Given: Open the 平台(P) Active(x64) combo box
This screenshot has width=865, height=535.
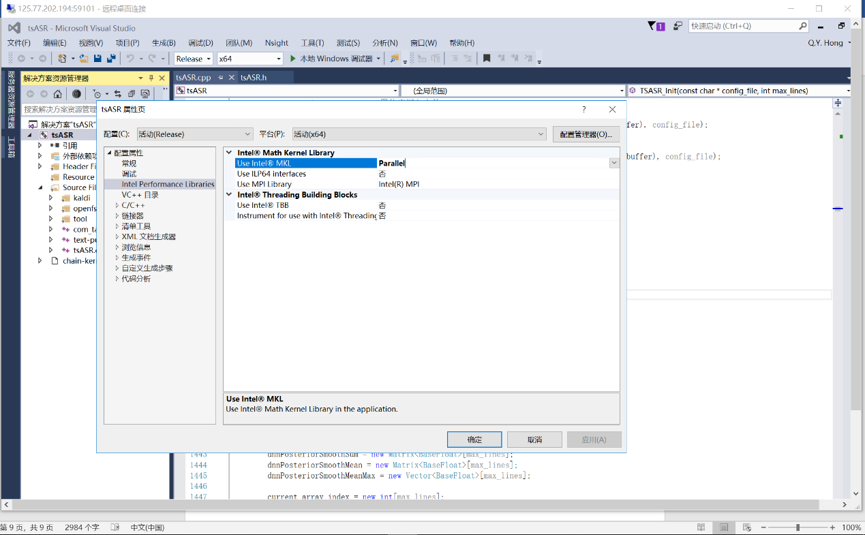Looking at the screenshot, I should tap(419, 134).
